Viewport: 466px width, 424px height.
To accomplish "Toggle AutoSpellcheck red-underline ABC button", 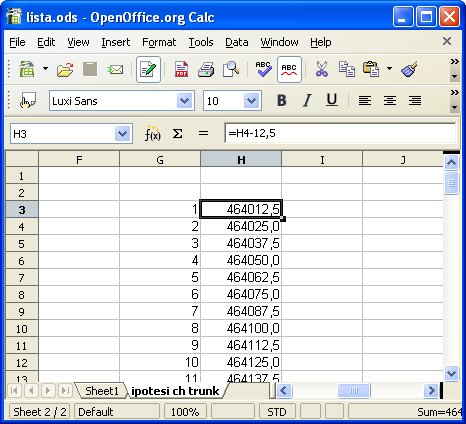I will tap(289, 69).
